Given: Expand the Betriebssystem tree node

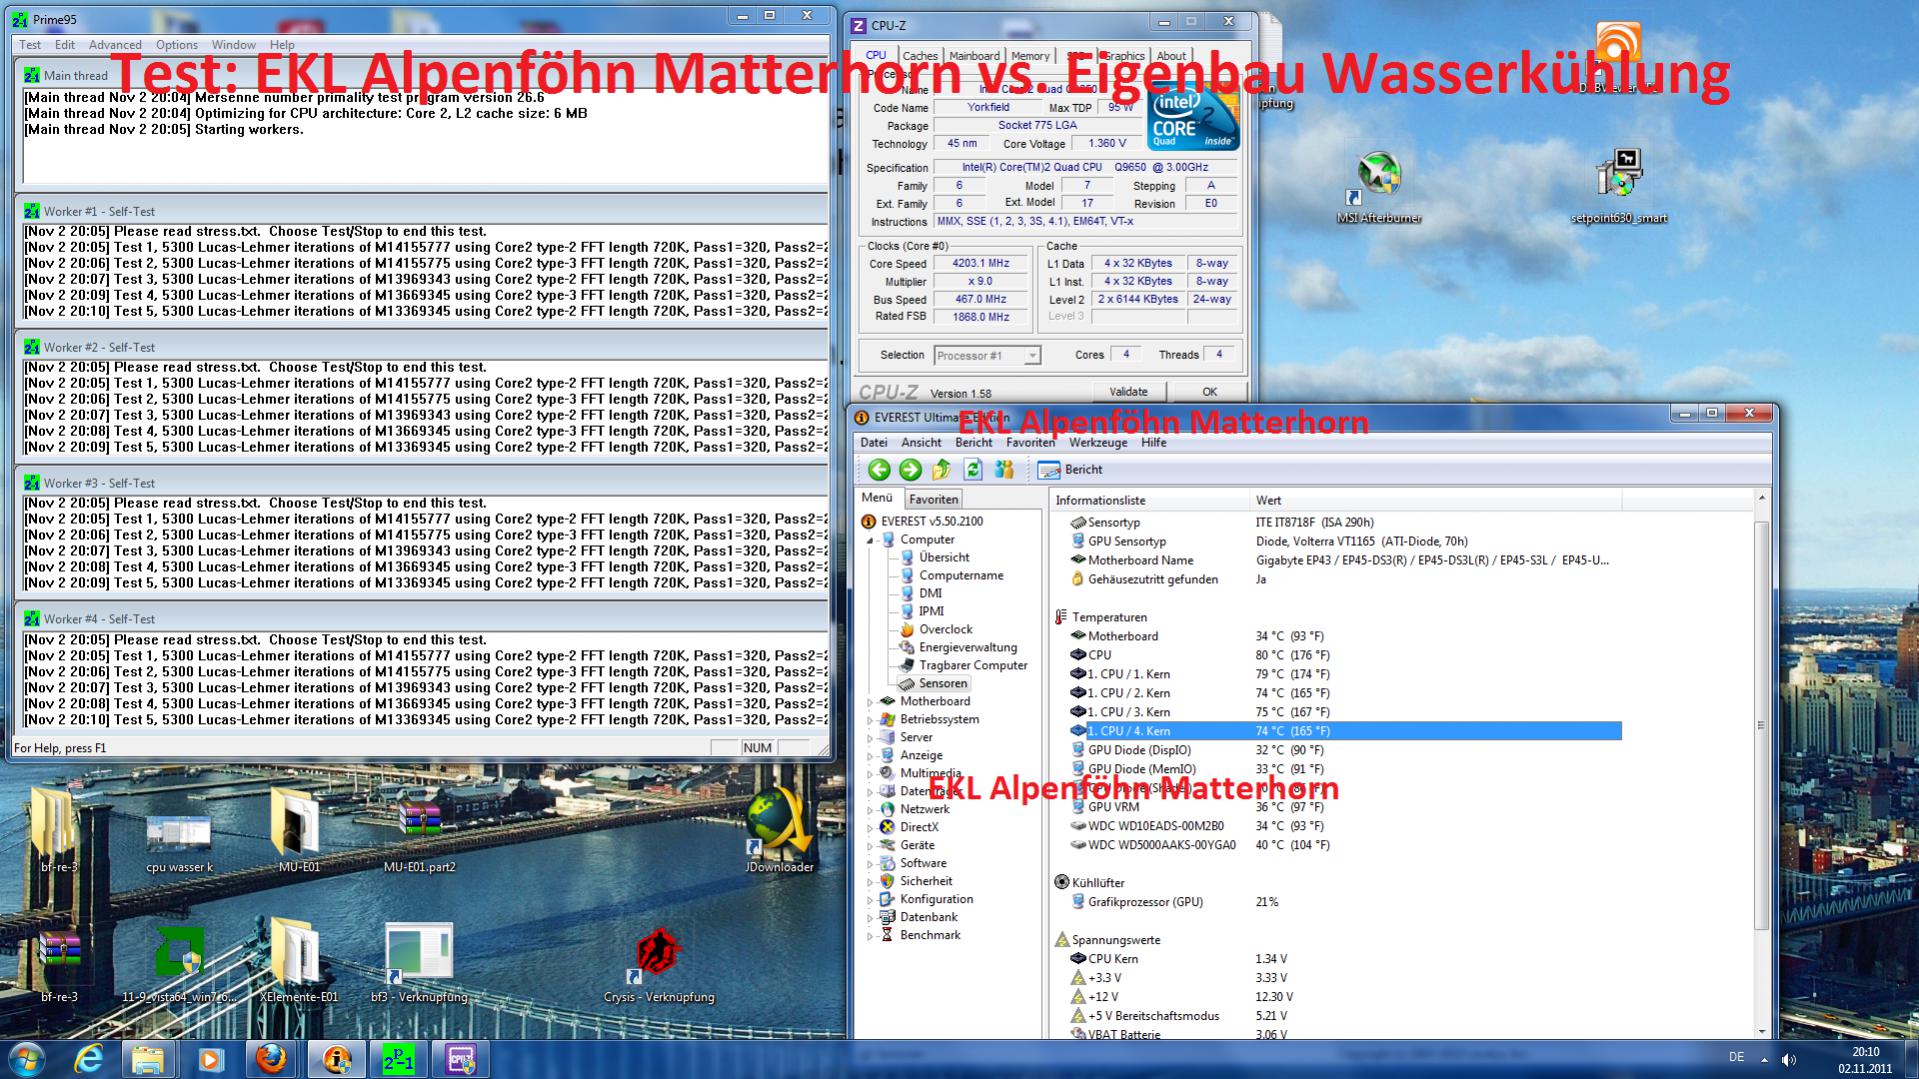Looking at the screenshot, I should pos(870,720).
